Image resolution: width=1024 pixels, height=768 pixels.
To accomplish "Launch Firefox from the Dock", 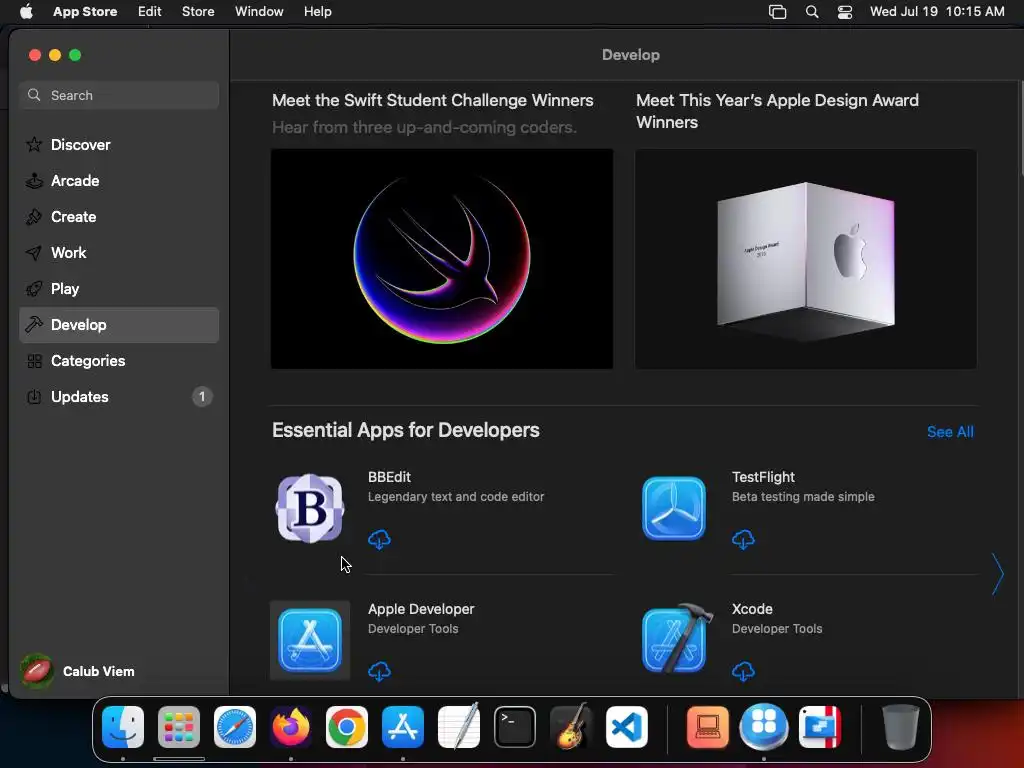I will click(x=291, y=727).
